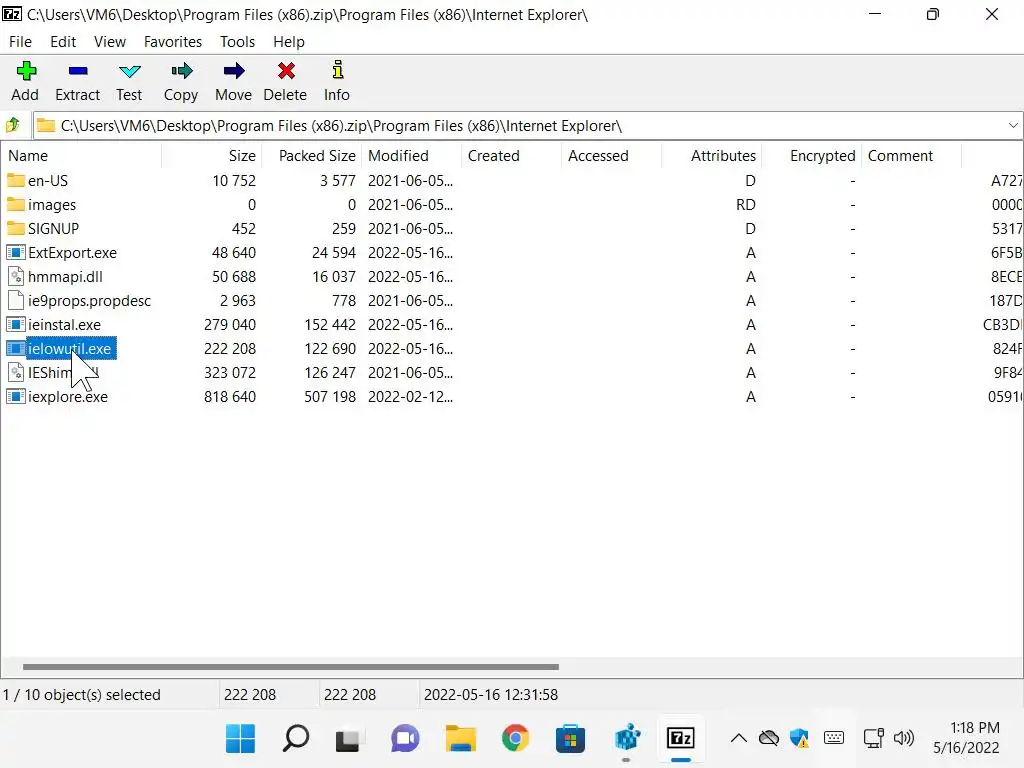Screen dimensions: 1024x768
Task: Open the Tools menu
Action: 237,42
